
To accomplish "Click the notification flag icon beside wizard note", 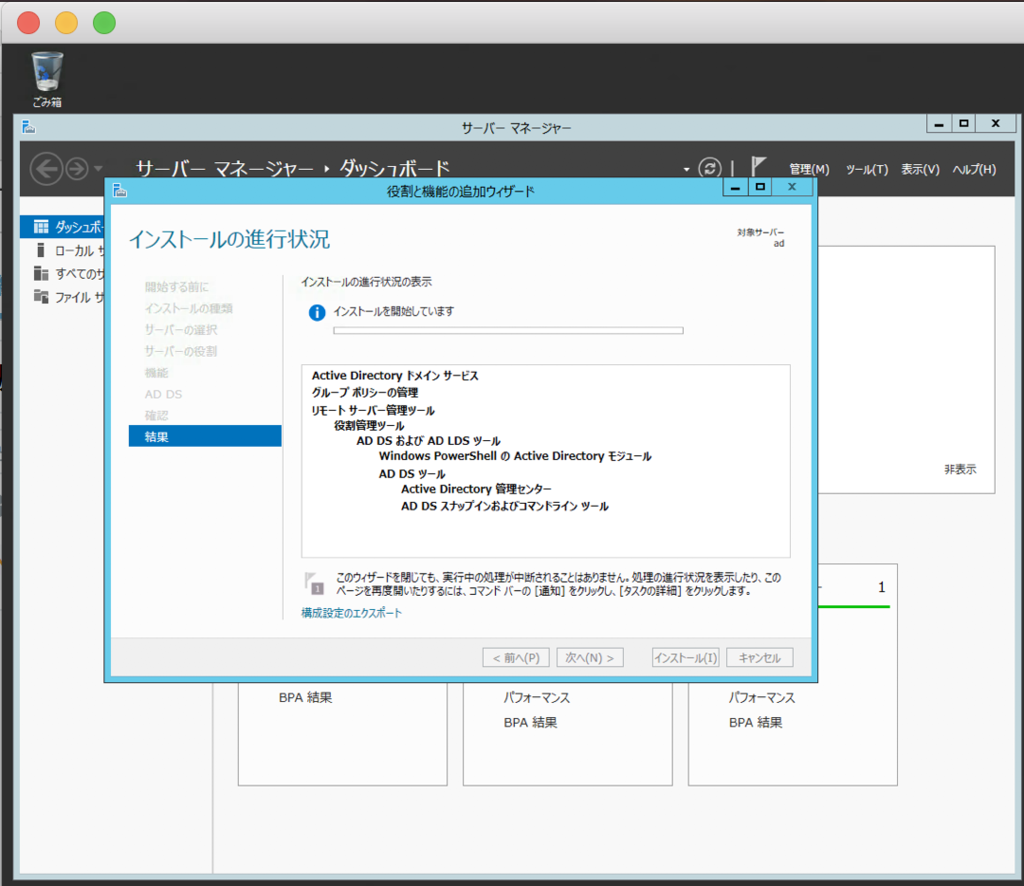I will (314, 583).
